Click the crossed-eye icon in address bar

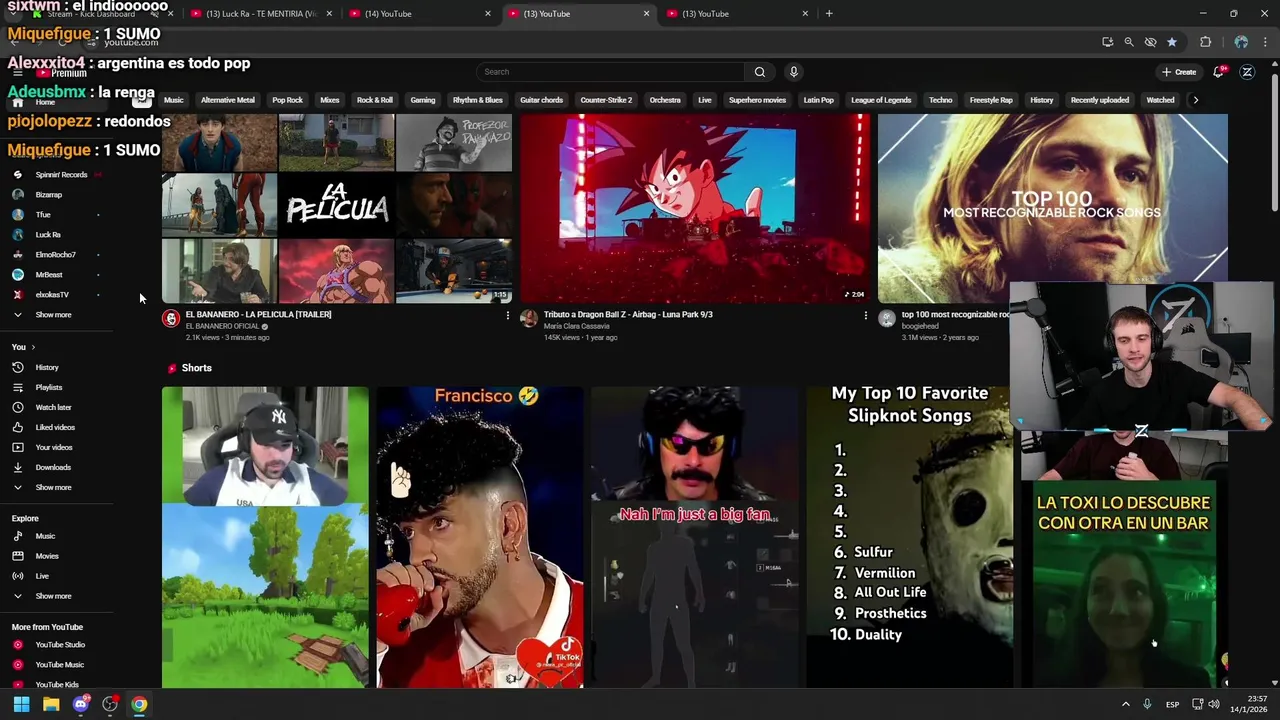1150,42
